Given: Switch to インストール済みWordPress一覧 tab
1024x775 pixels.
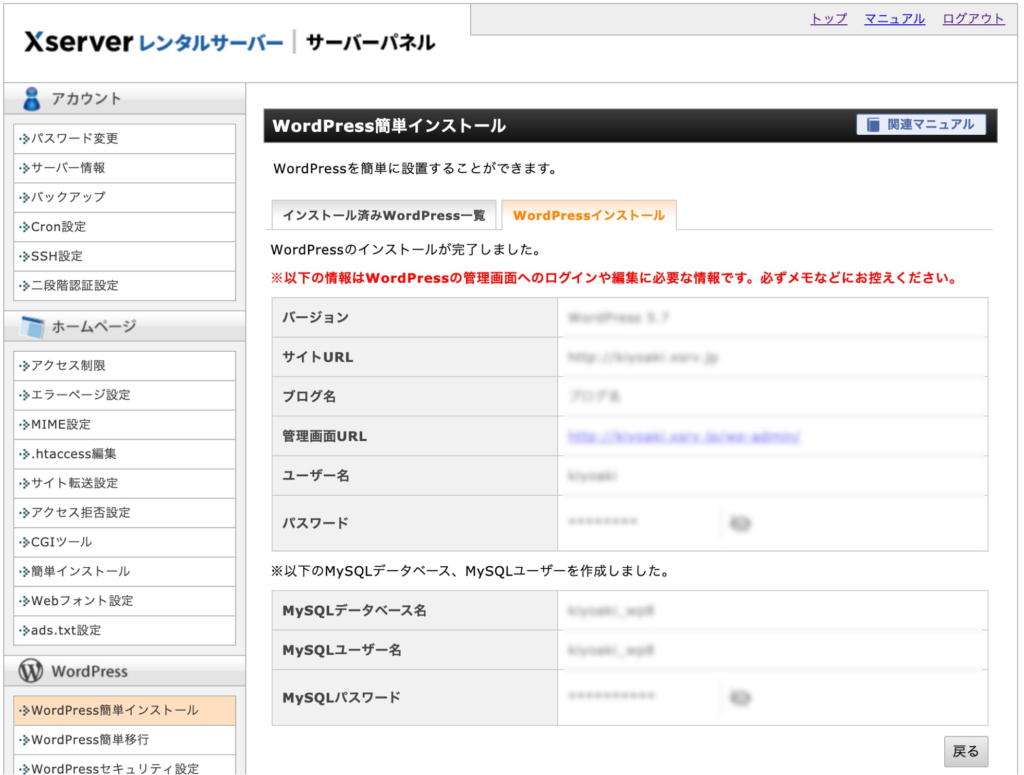Looking at the screenshot, I should 384,215.
